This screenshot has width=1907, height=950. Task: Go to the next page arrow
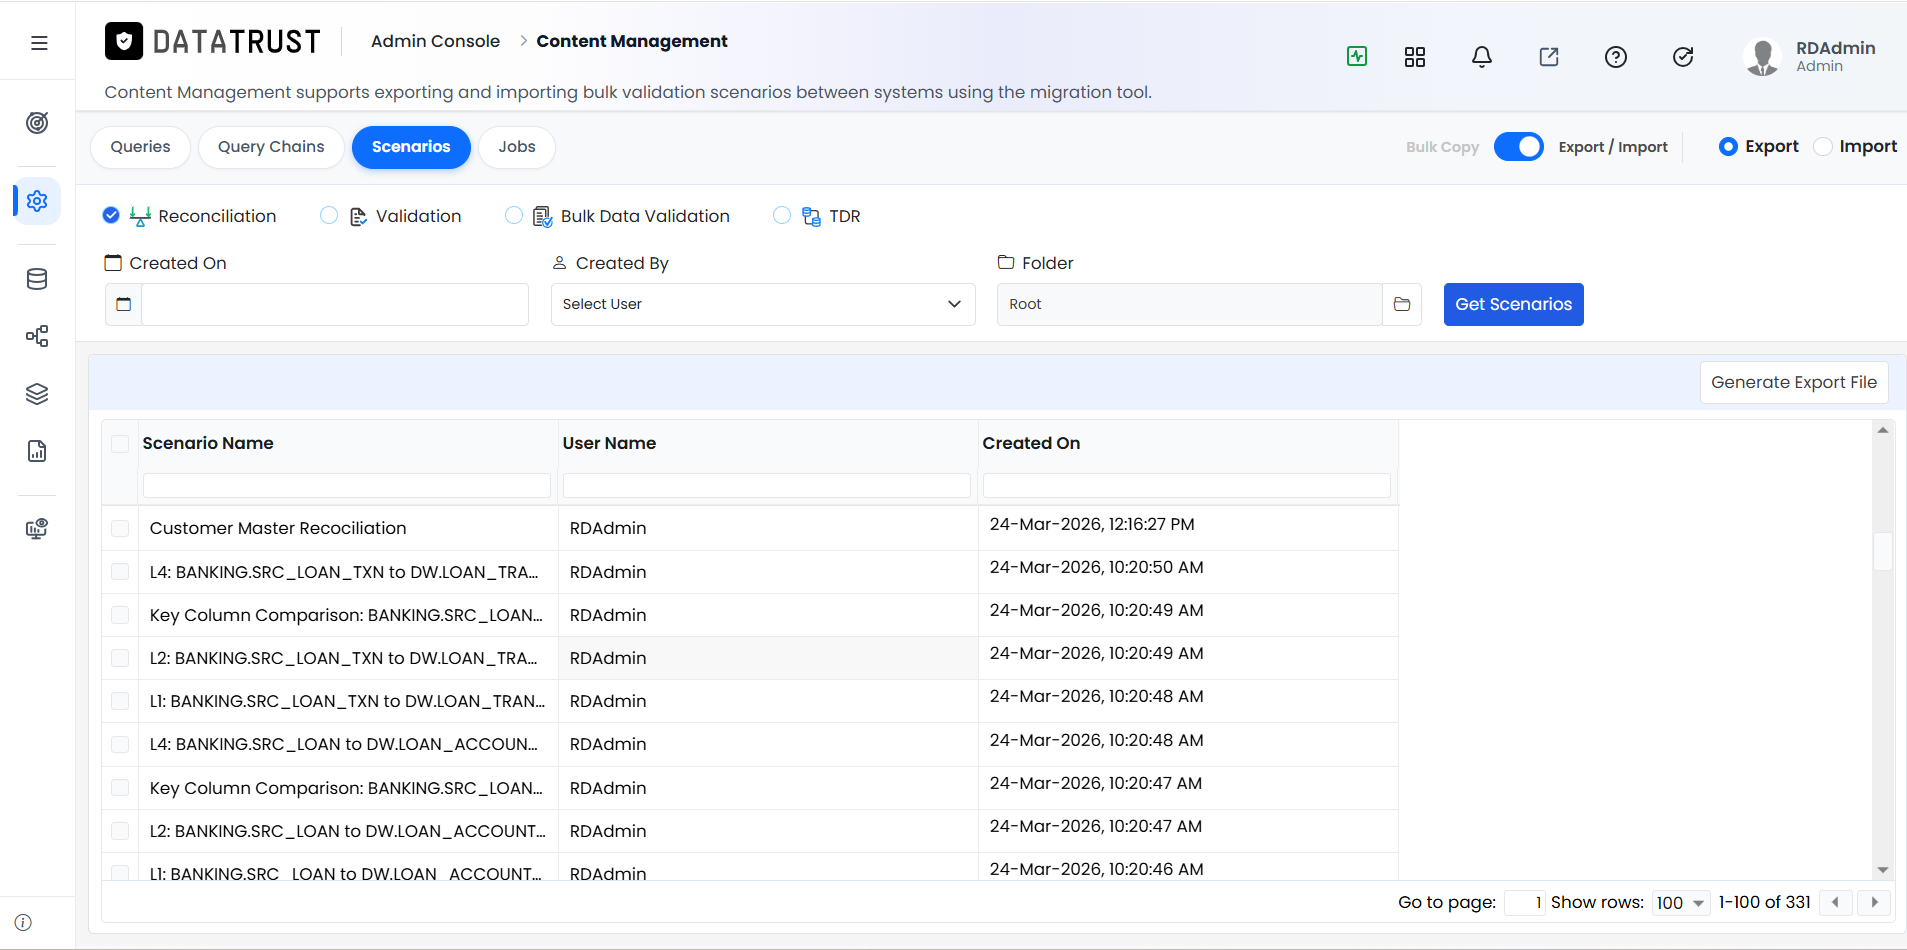click(x=1874, y=902)
